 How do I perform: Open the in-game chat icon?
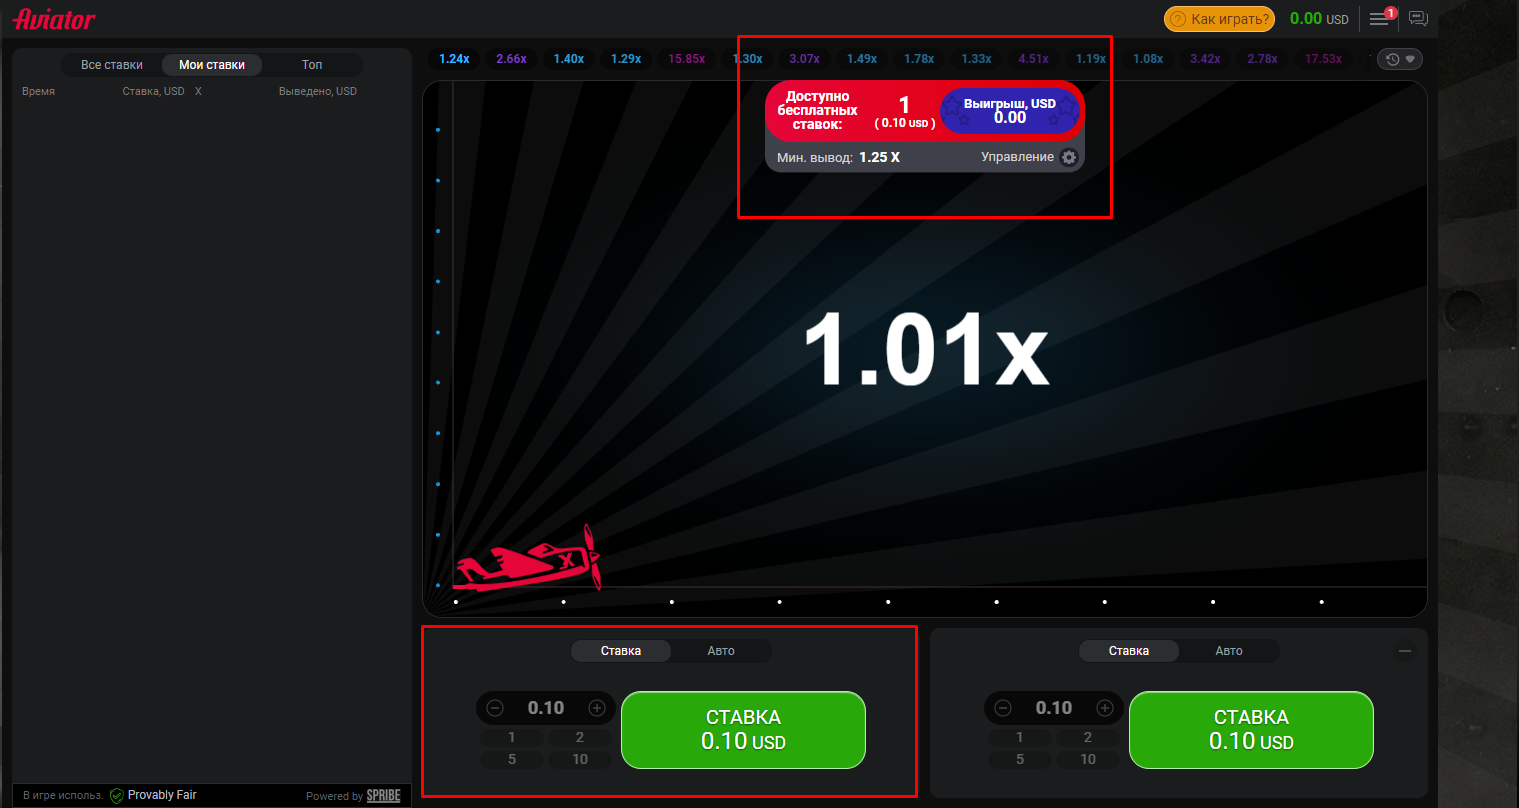pos(1418,18)
